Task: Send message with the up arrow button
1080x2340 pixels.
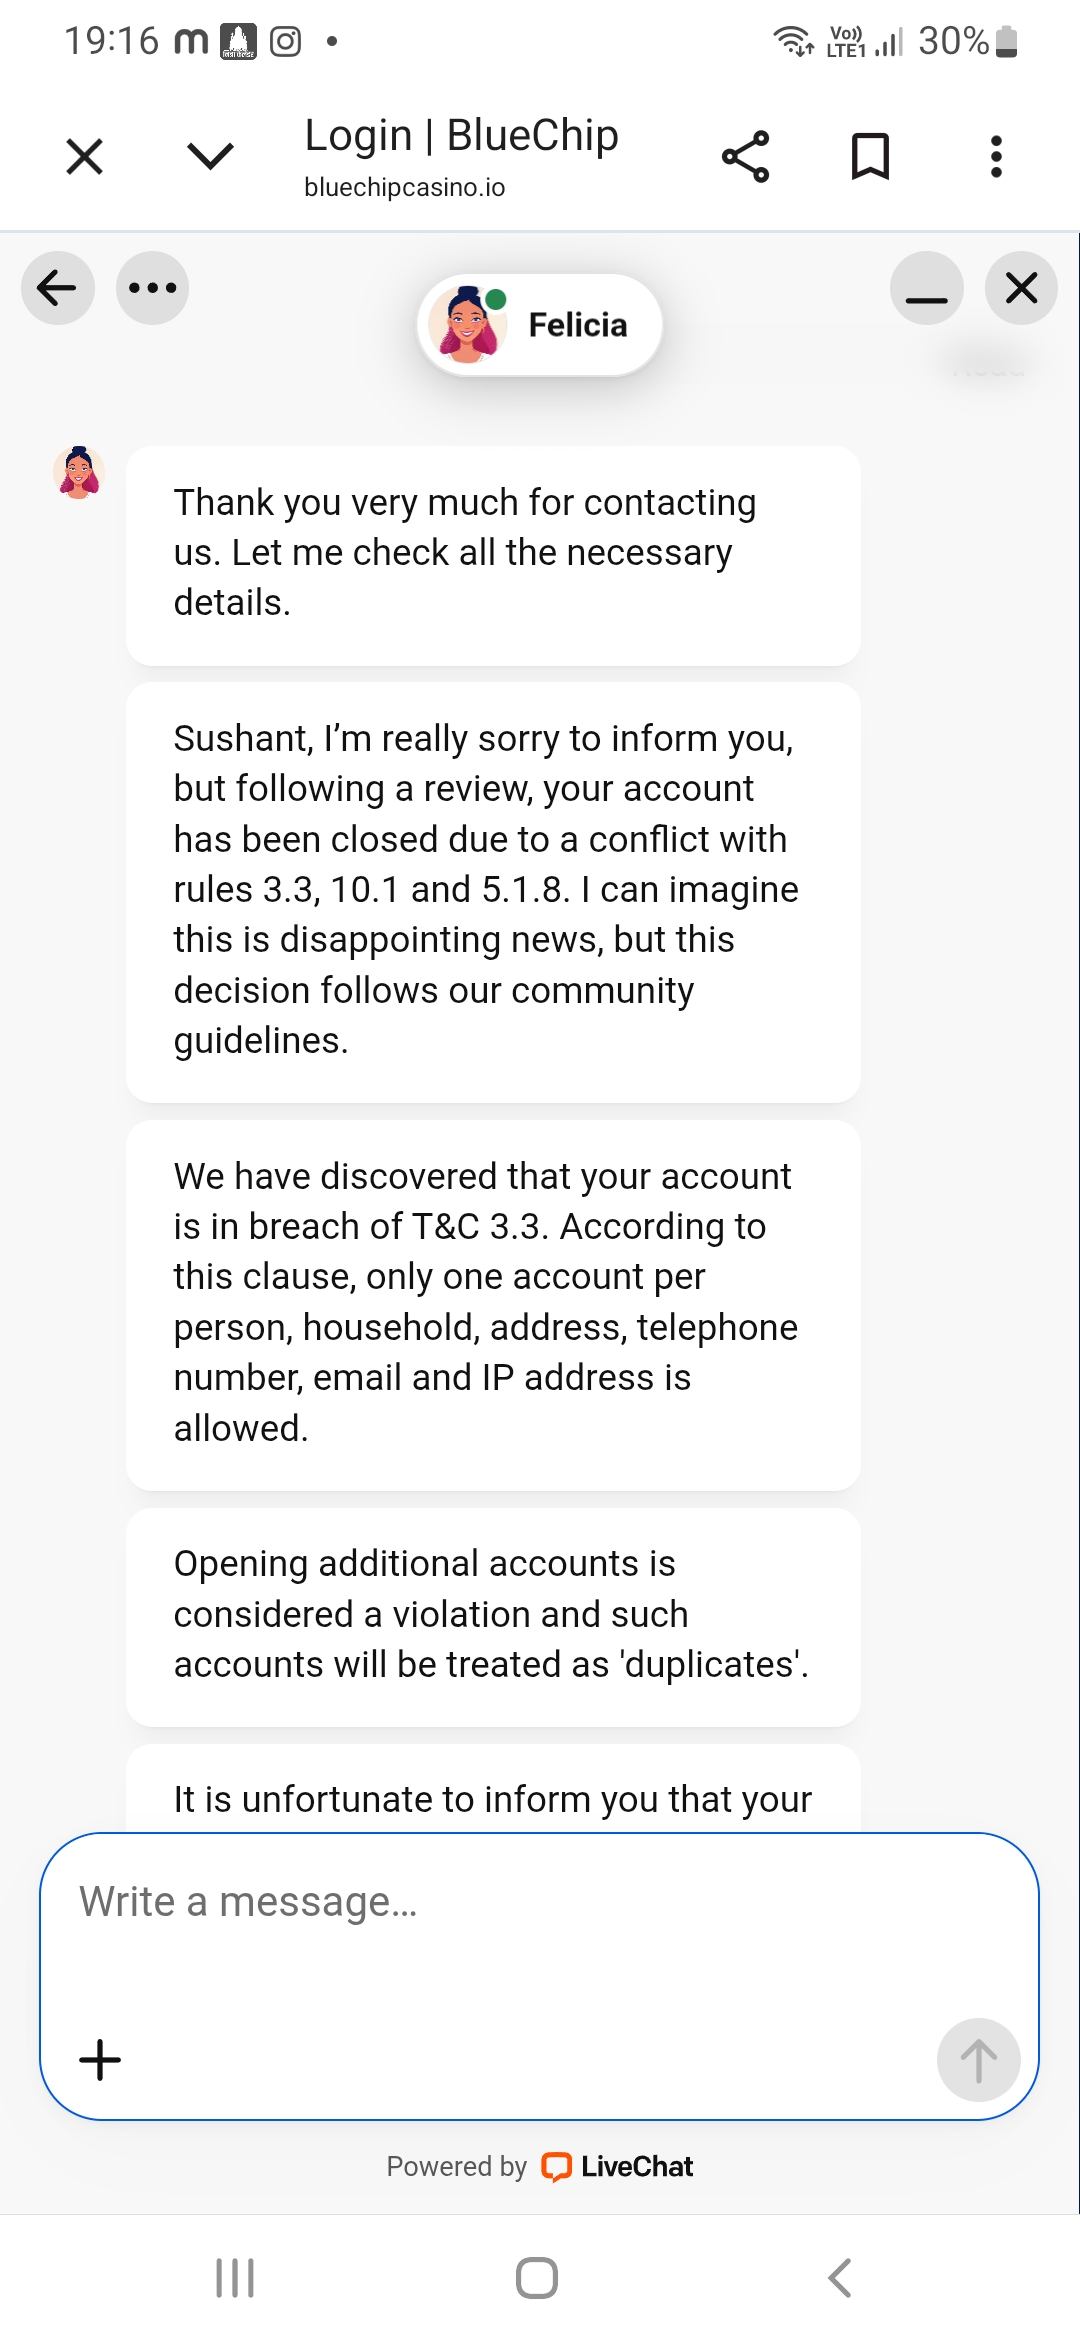Action: point(978,2060)
